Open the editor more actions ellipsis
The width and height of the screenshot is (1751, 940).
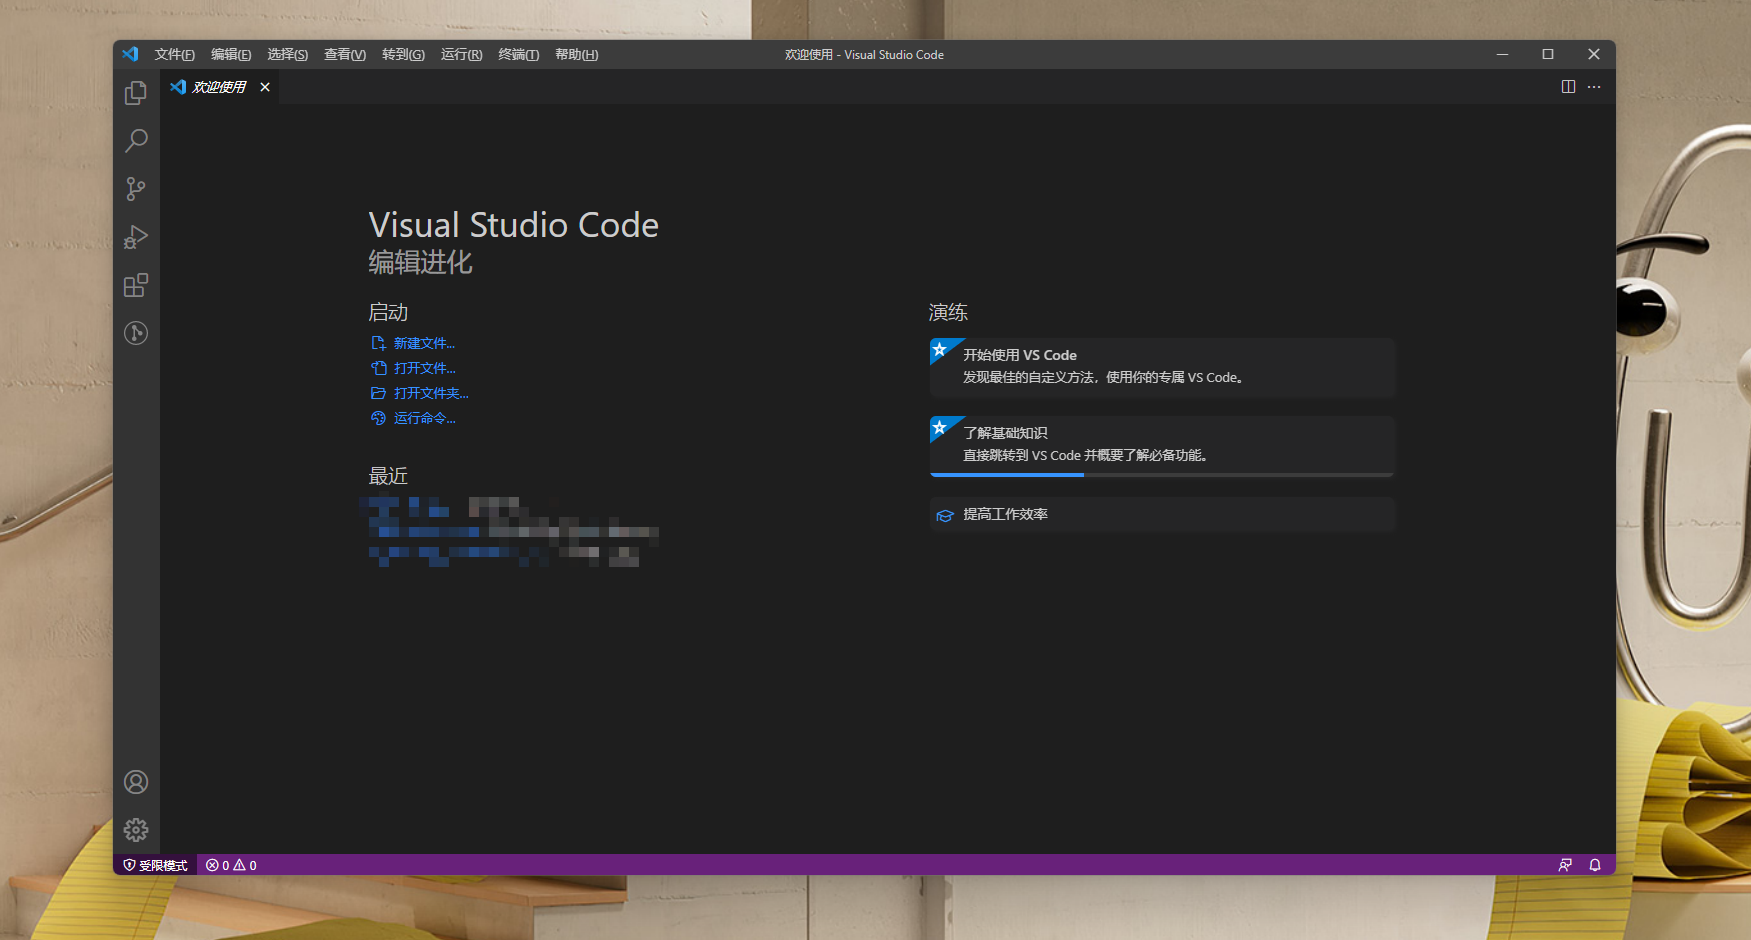click(x=1594, y=87)
